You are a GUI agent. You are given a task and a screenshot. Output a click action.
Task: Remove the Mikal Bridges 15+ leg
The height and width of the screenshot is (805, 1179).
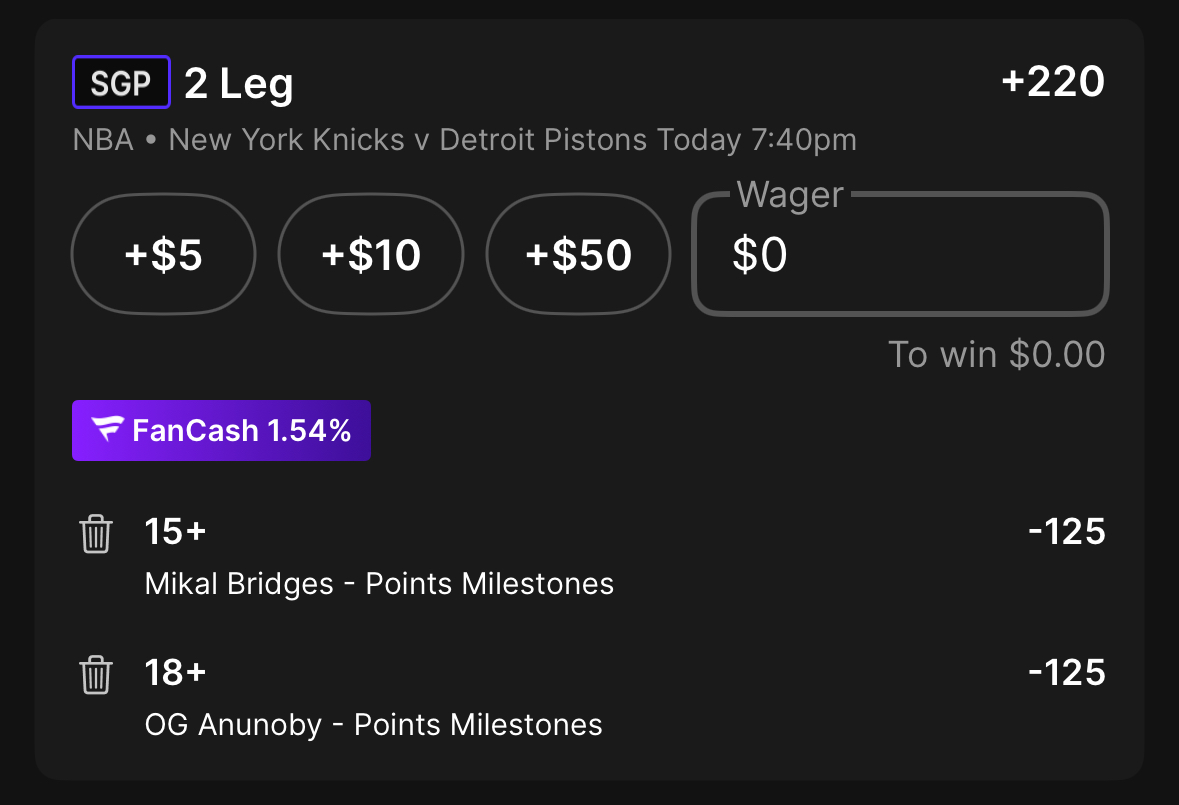96,534
